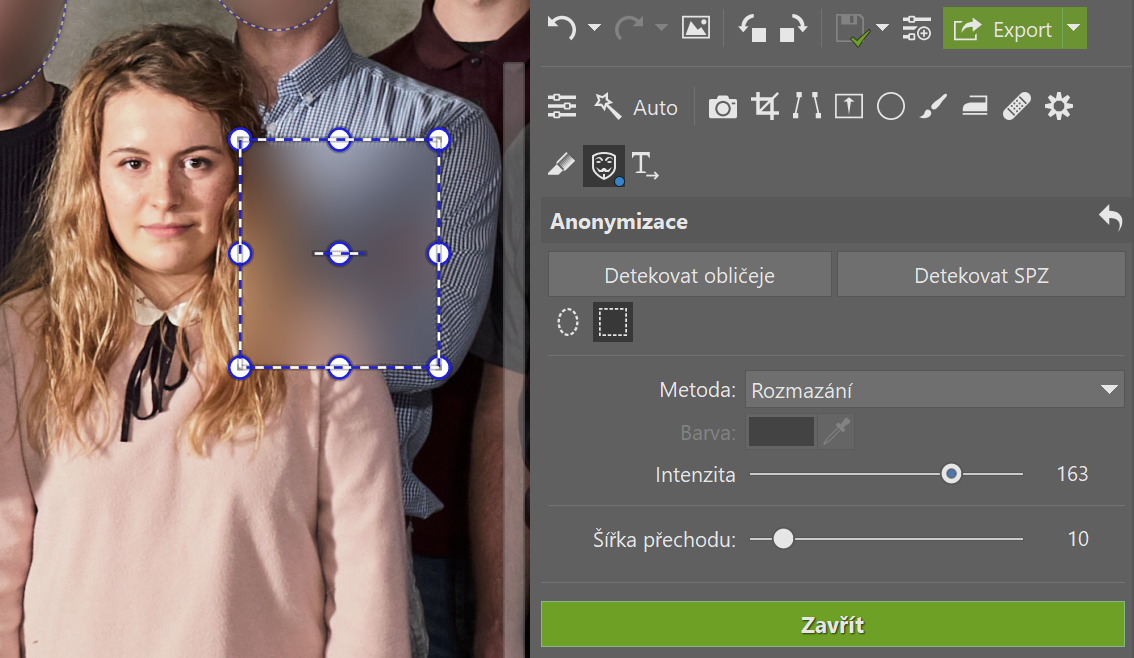Click the Undo arrow icon
The image size is (1134, 658).
tap(562, 28)
